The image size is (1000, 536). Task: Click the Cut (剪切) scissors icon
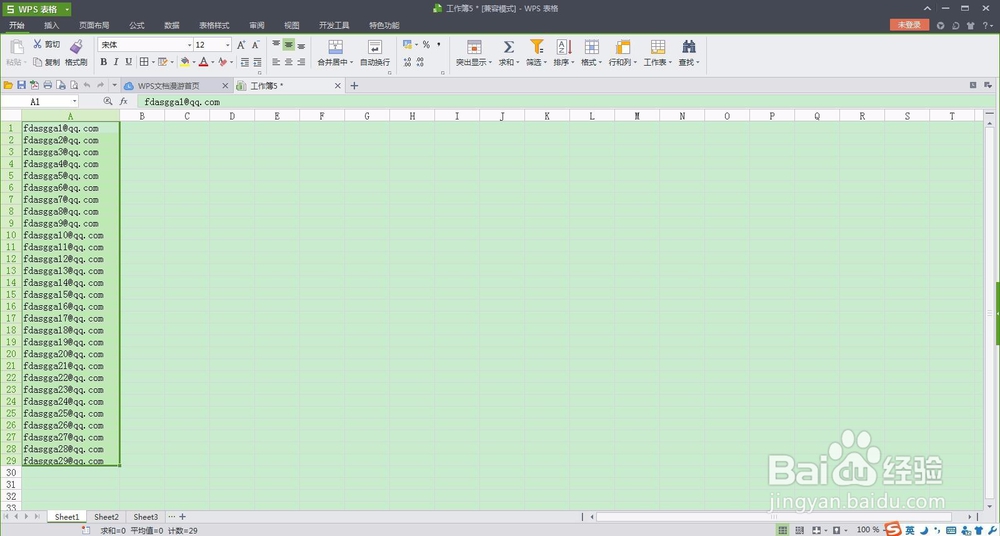tap(38, 44)
